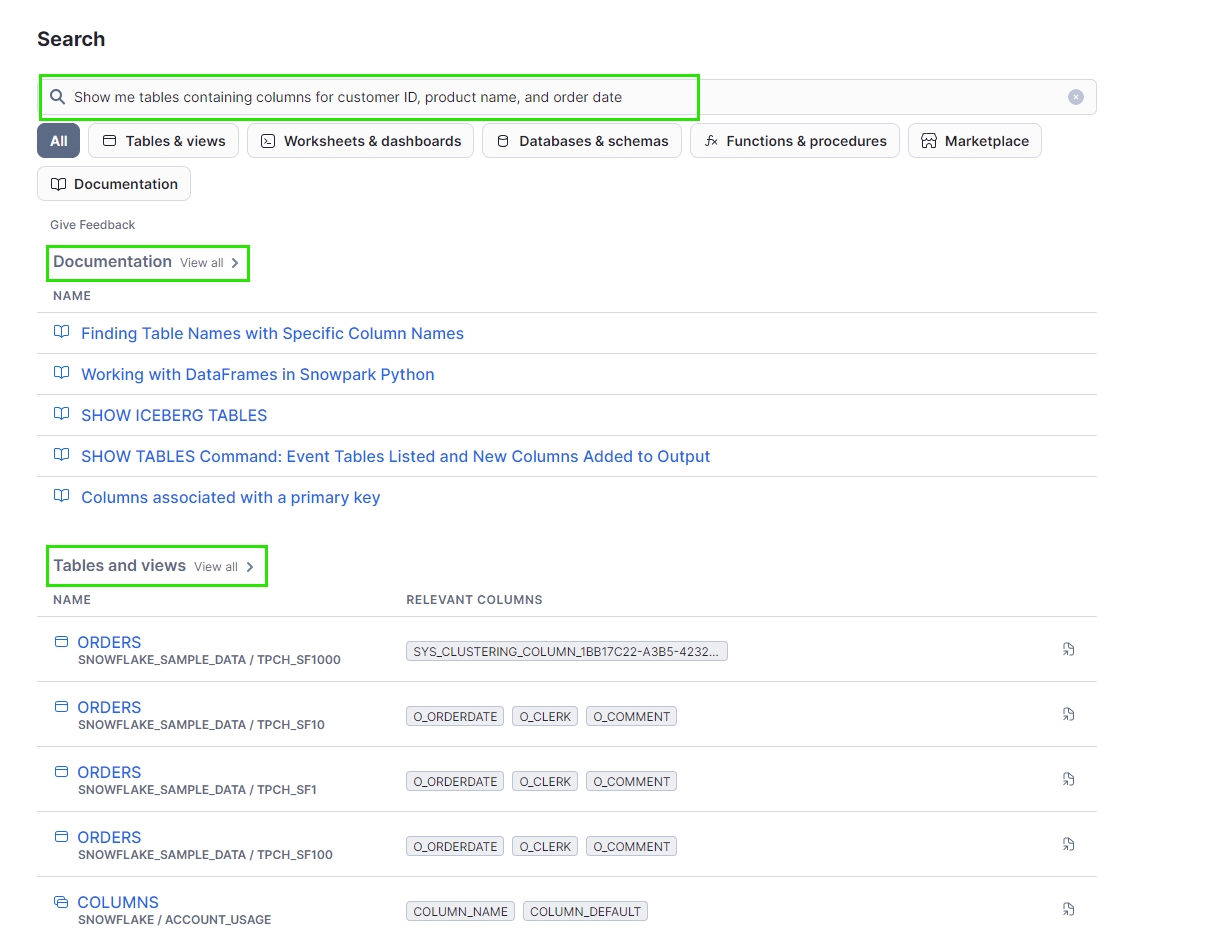Image resolution: width=1221 pixels, height=950 pixels.
Task: Open COLUMNS view in ACCOUNT_USAGE
Action: [118, 902]
